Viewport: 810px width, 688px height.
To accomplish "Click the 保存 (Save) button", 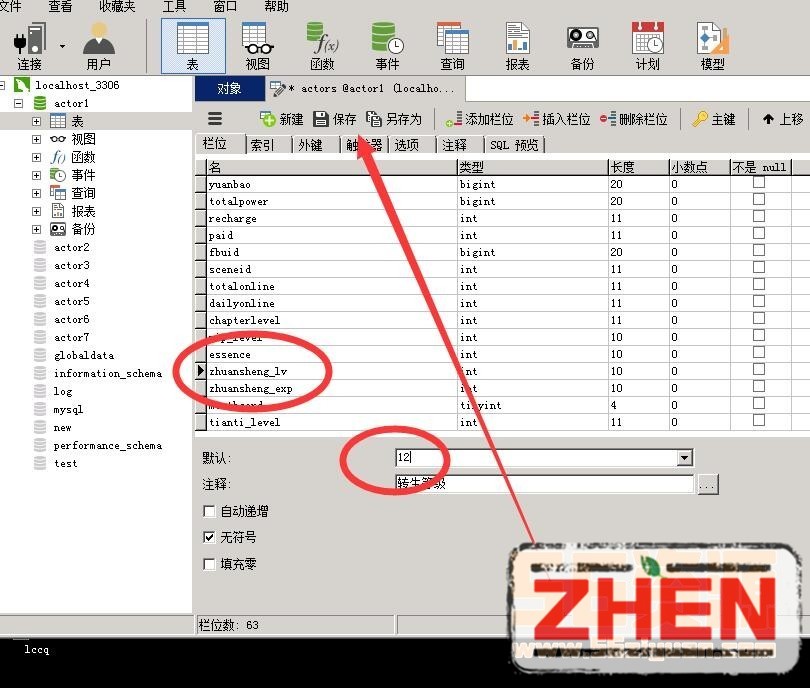I will pyautogui.click(x=335, y=119).
